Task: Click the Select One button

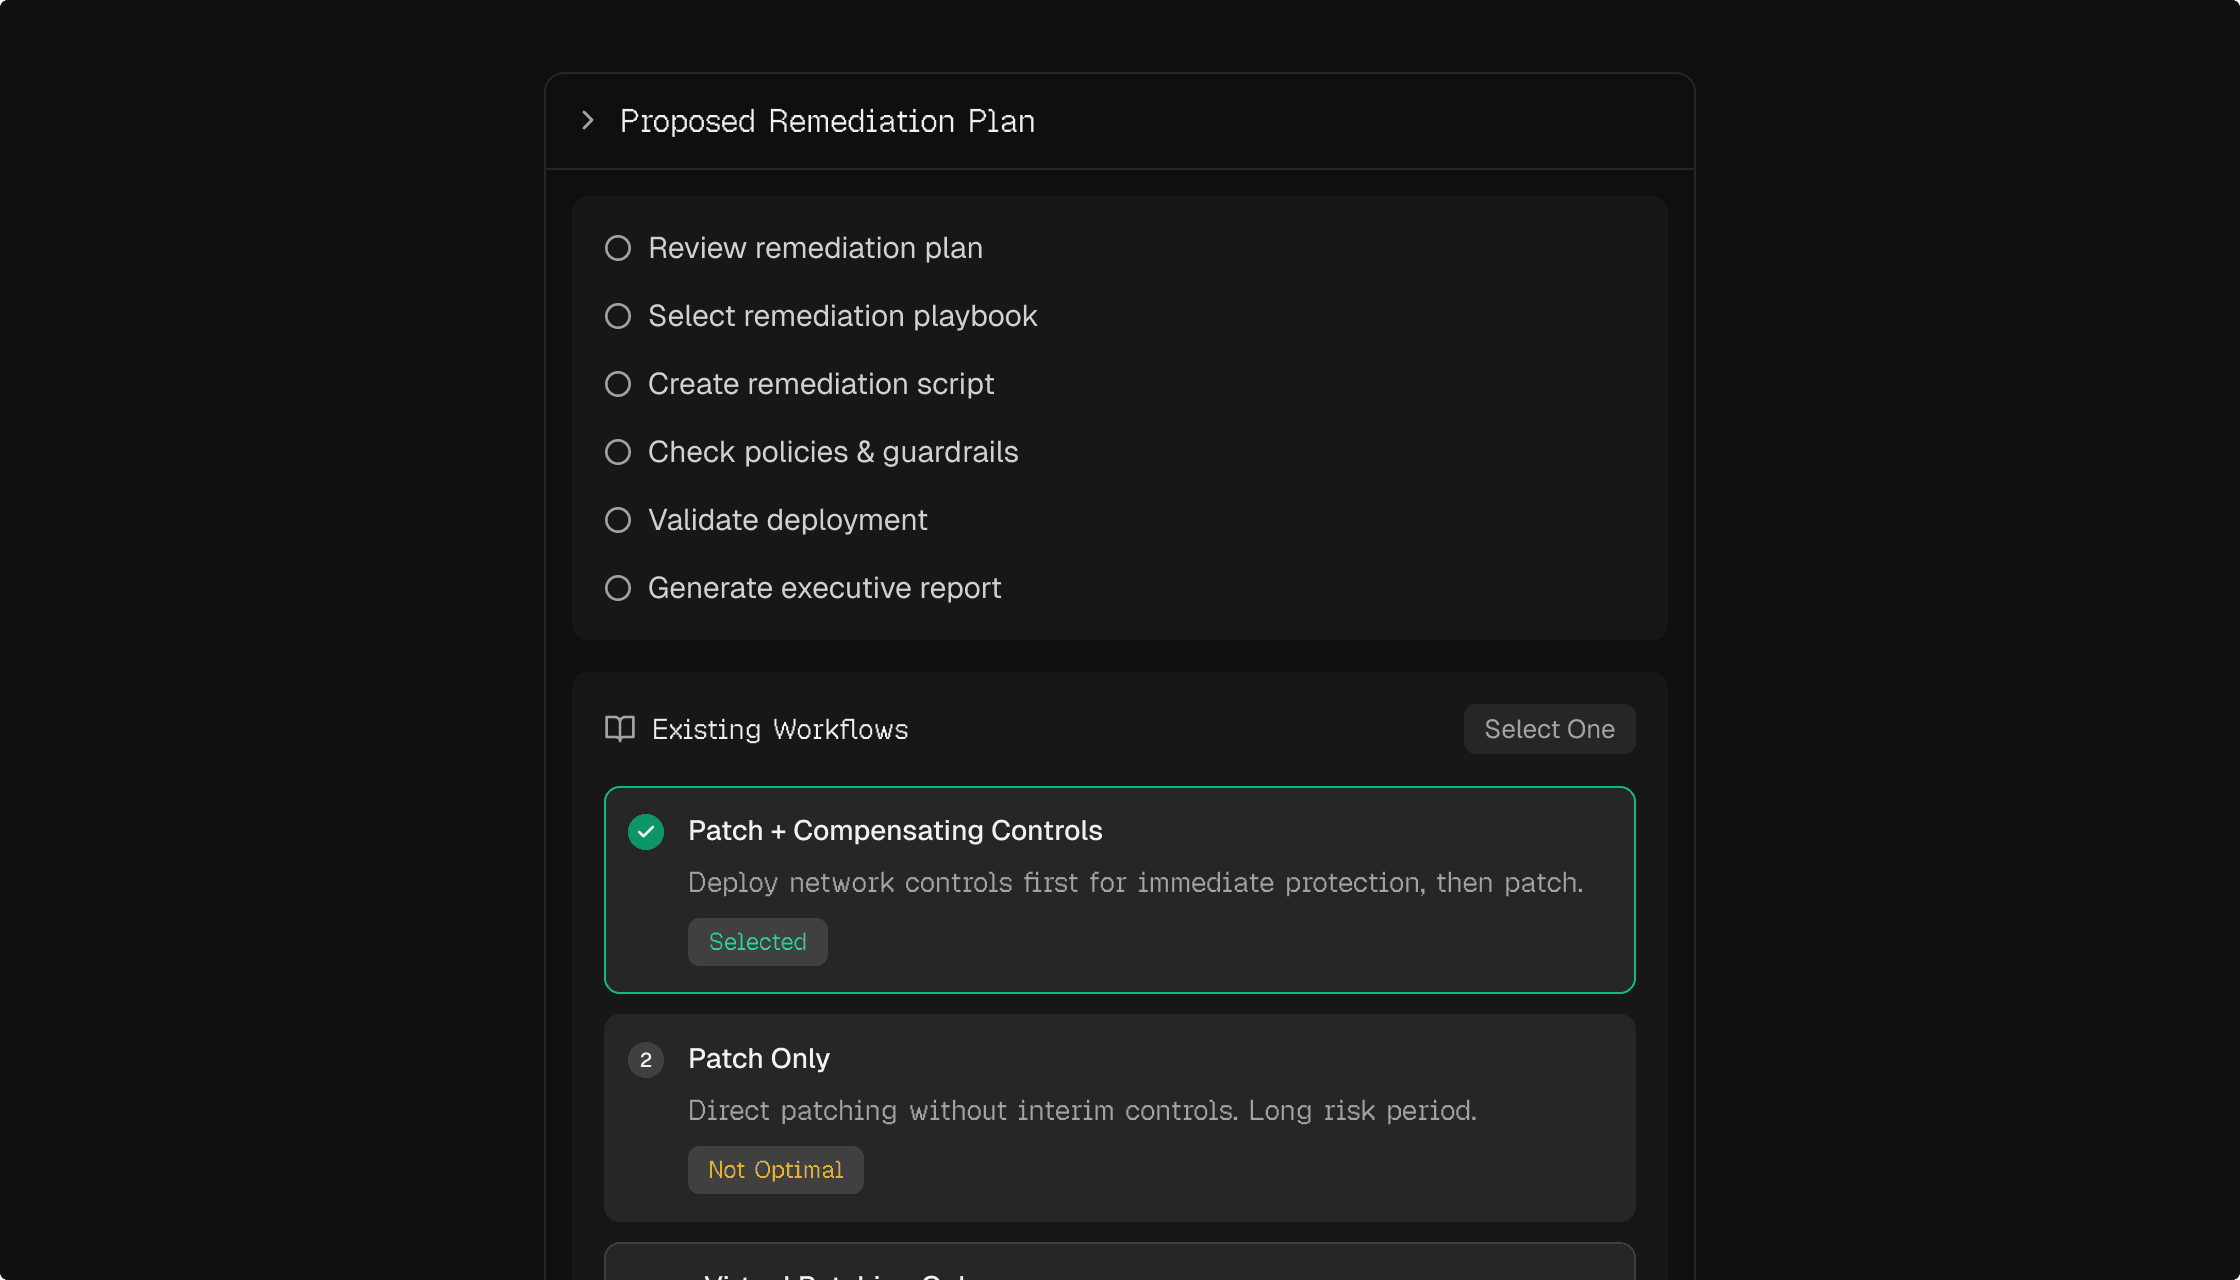Action: [1549, 729]
